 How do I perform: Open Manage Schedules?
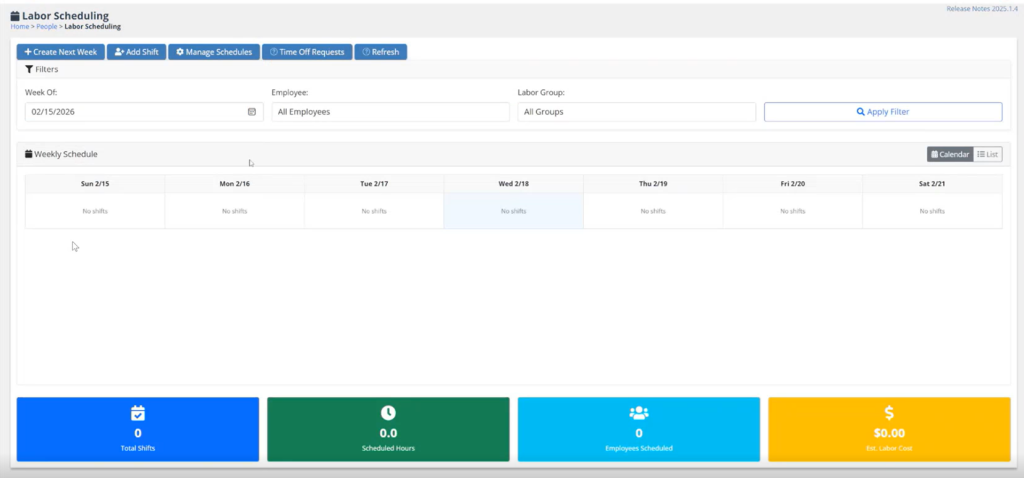(213, 51)
